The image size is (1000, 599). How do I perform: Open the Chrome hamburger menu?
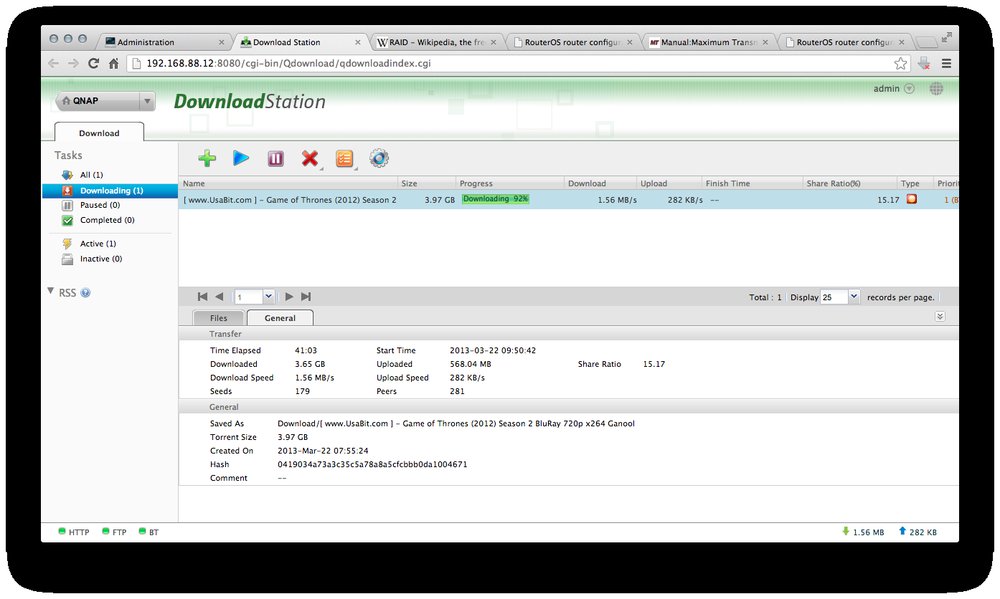[x=946, y=63]
